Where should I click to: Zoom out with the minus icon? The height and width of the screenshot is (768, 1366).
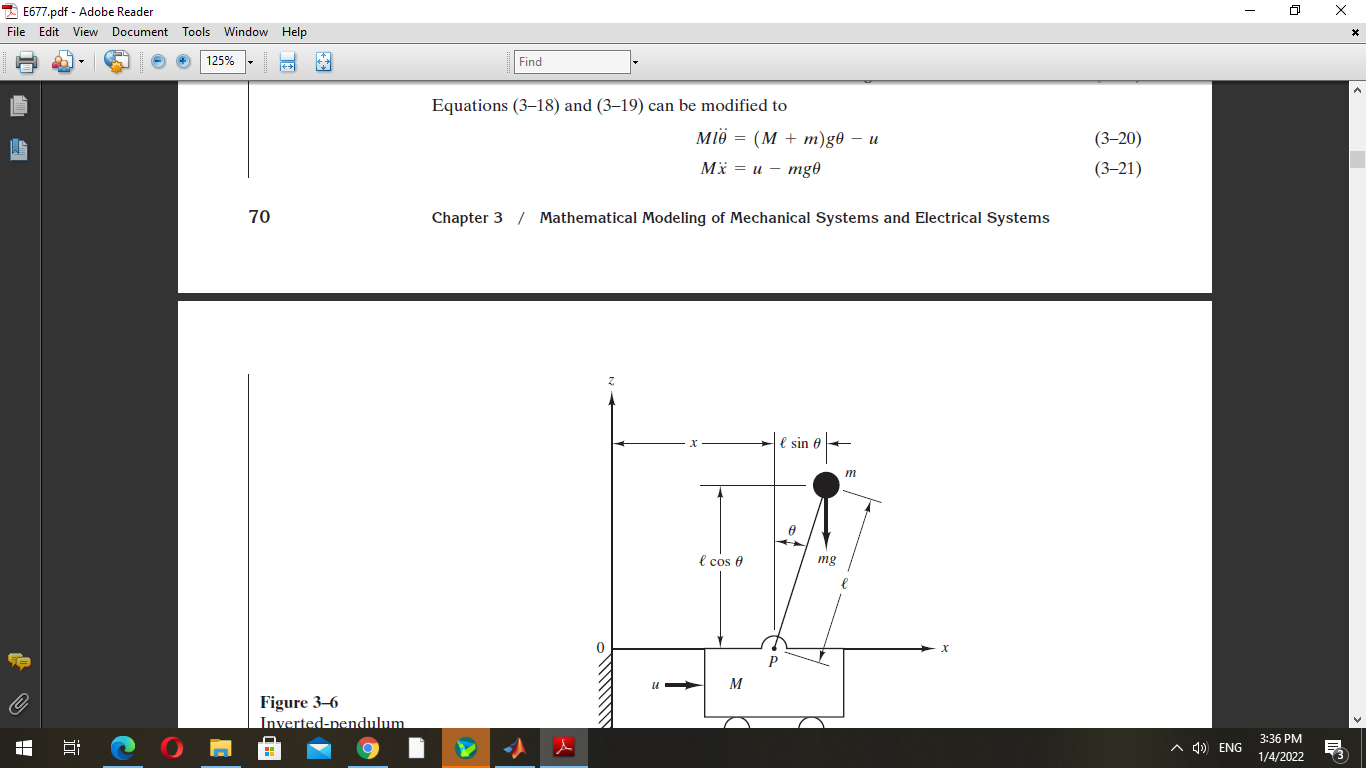click(x=158, y=61)
